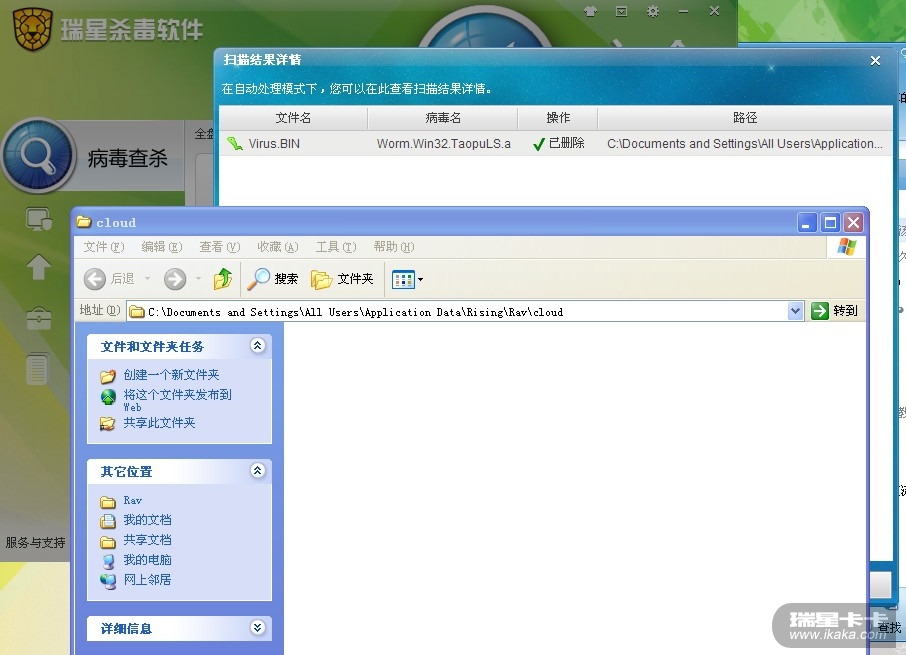Click the feedback icon in Rising title bar
The width and height of the screenshot is (906, 655).
pyautogui.click(x=621, y=11)
